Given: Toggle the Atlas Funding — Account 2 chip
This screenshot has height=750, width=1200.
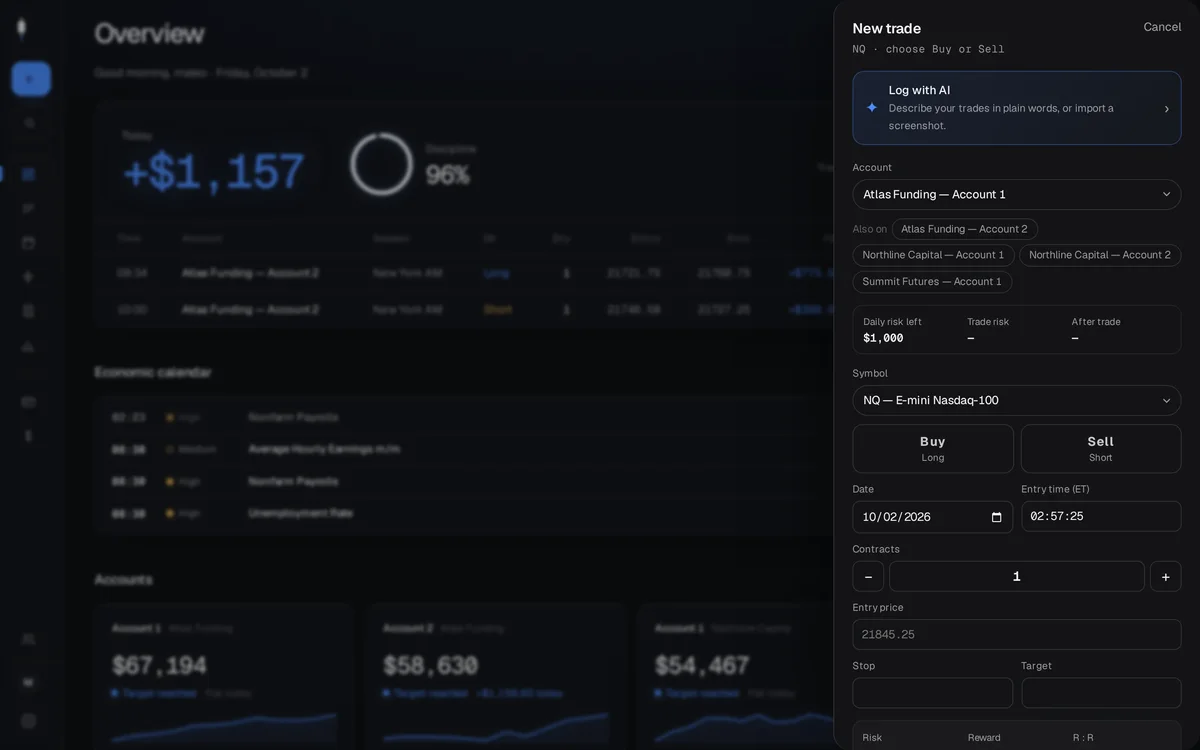Looking at the screenshot, I should click(964, 229).
